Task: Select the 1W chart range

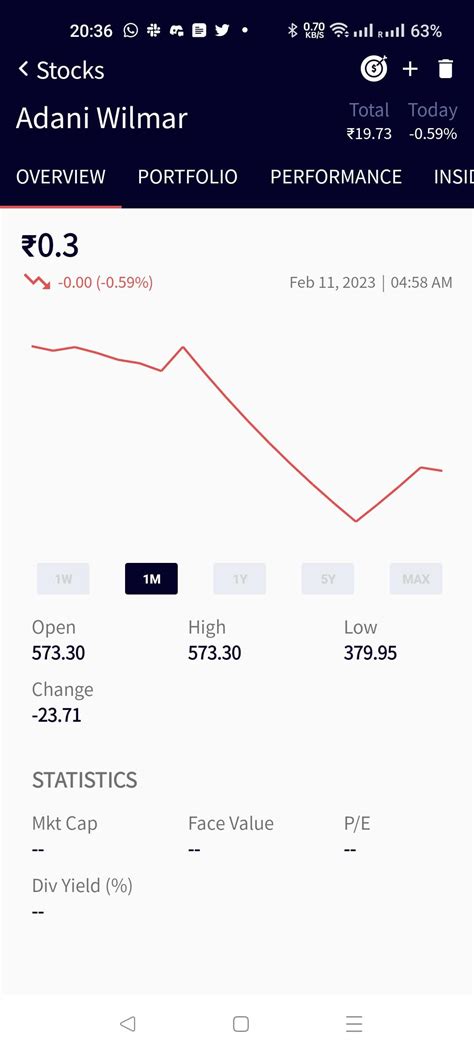Action: click(x=63, y=579)
